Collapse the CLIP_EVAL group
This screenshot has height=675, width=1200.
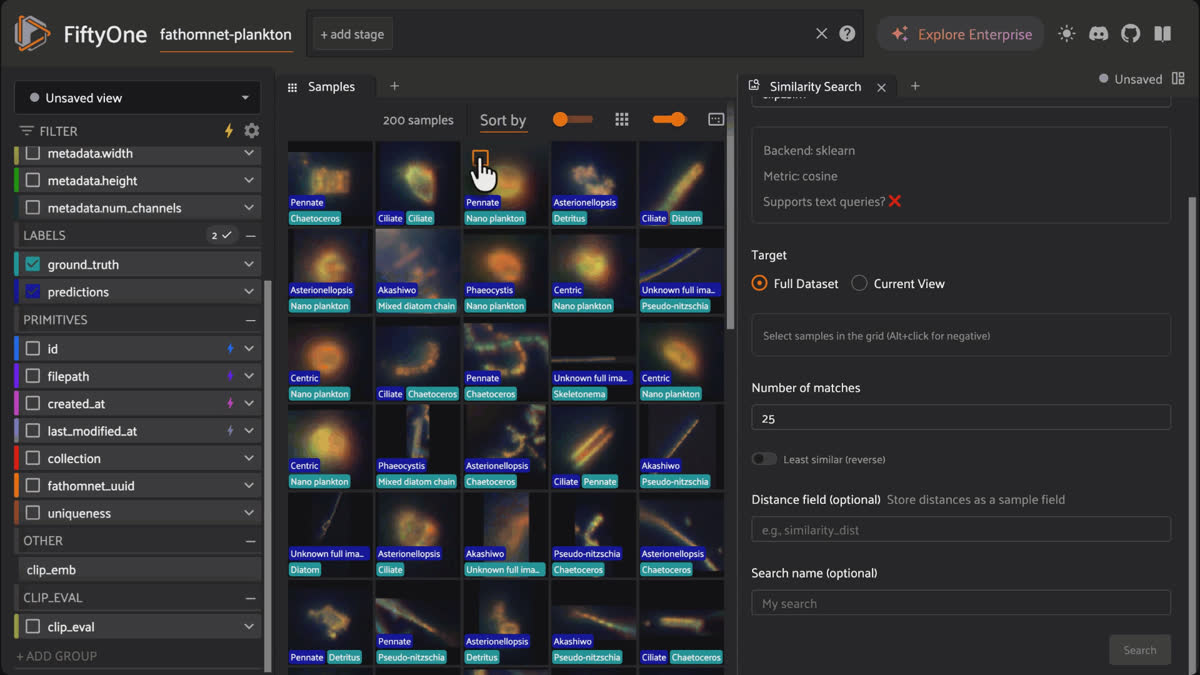point(251,598)
